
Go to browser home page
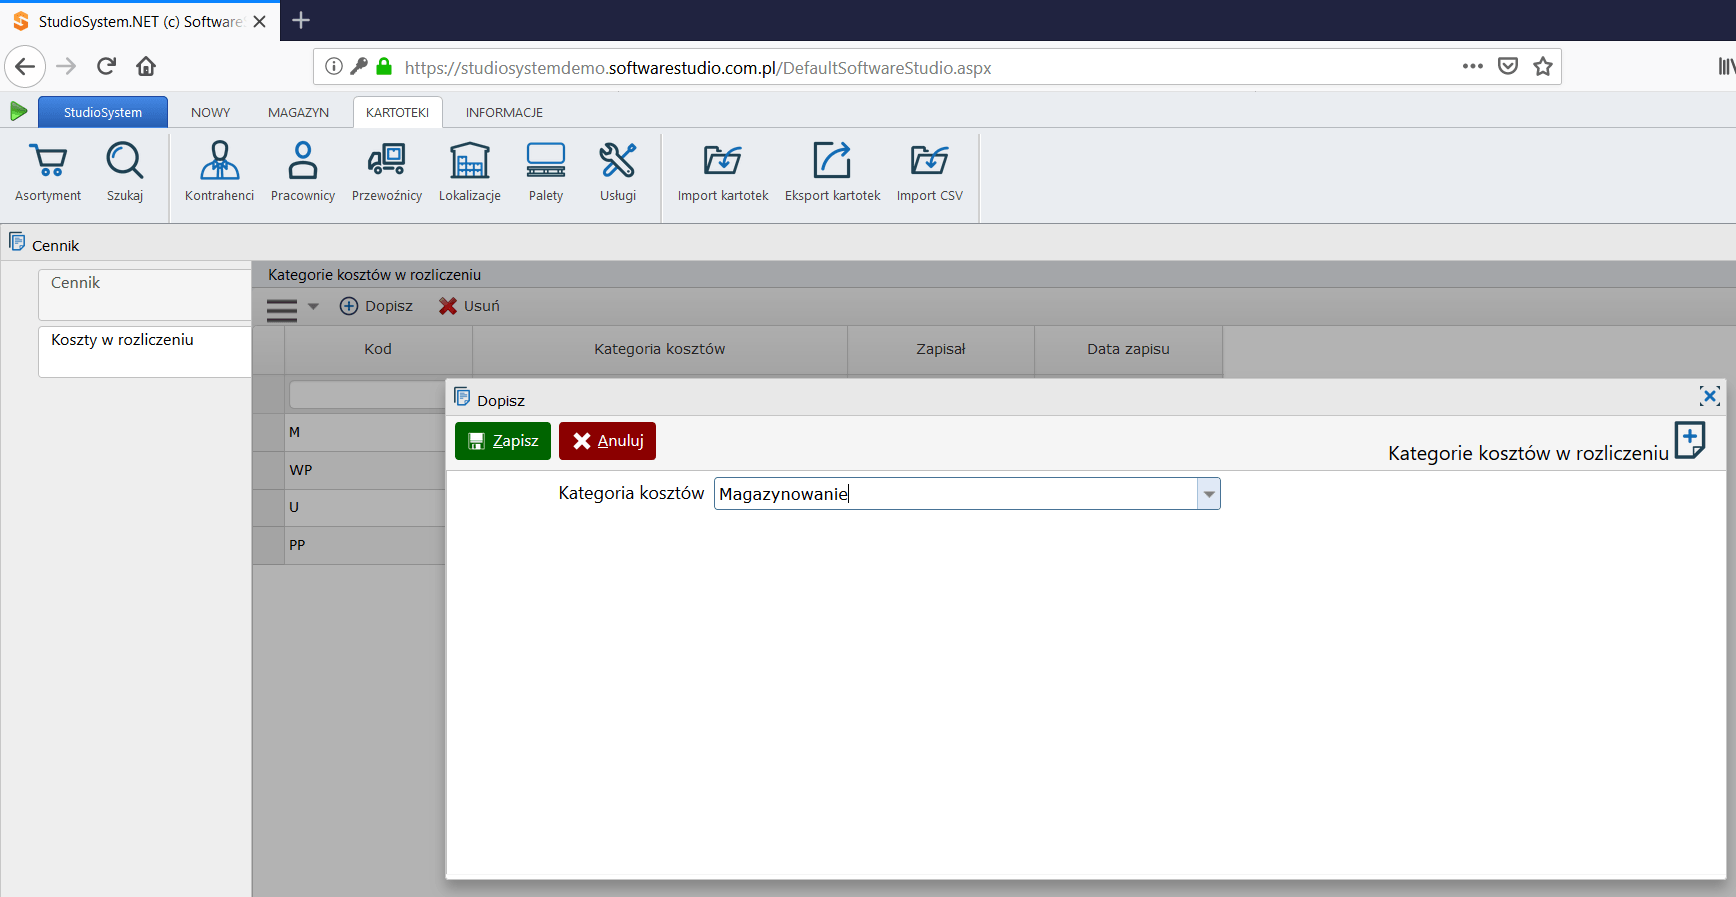pos(146,67)
